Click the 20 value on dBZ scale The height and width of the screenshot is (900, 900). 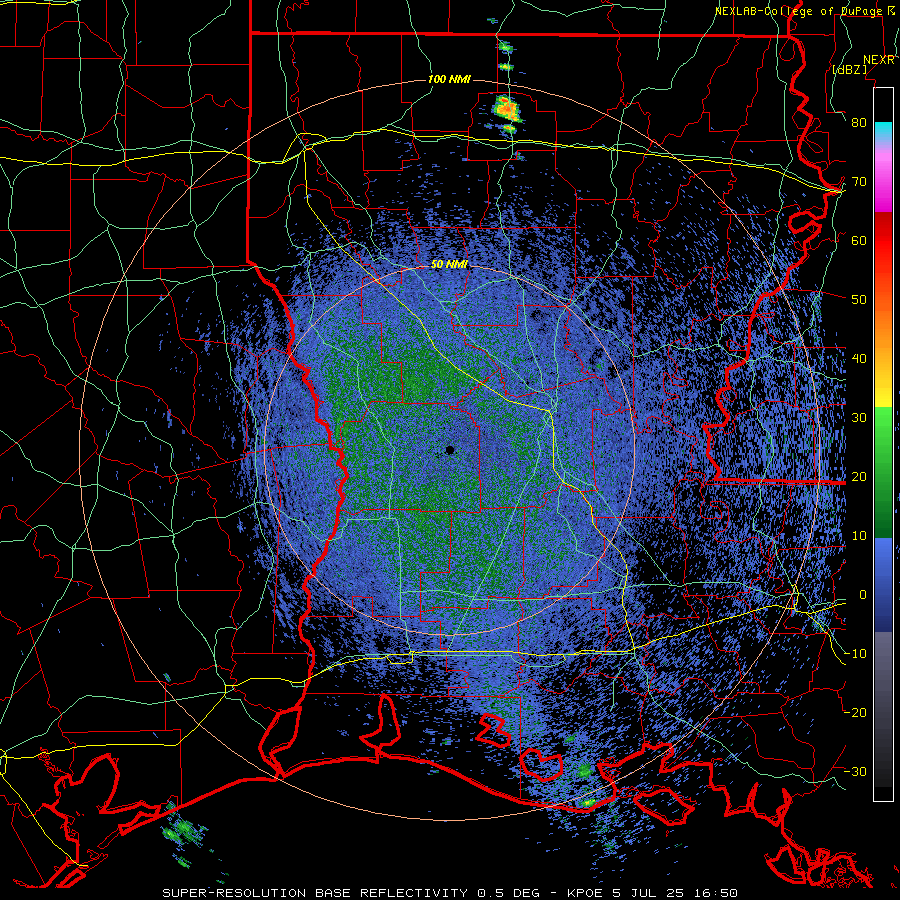click(x=859, y=477)
